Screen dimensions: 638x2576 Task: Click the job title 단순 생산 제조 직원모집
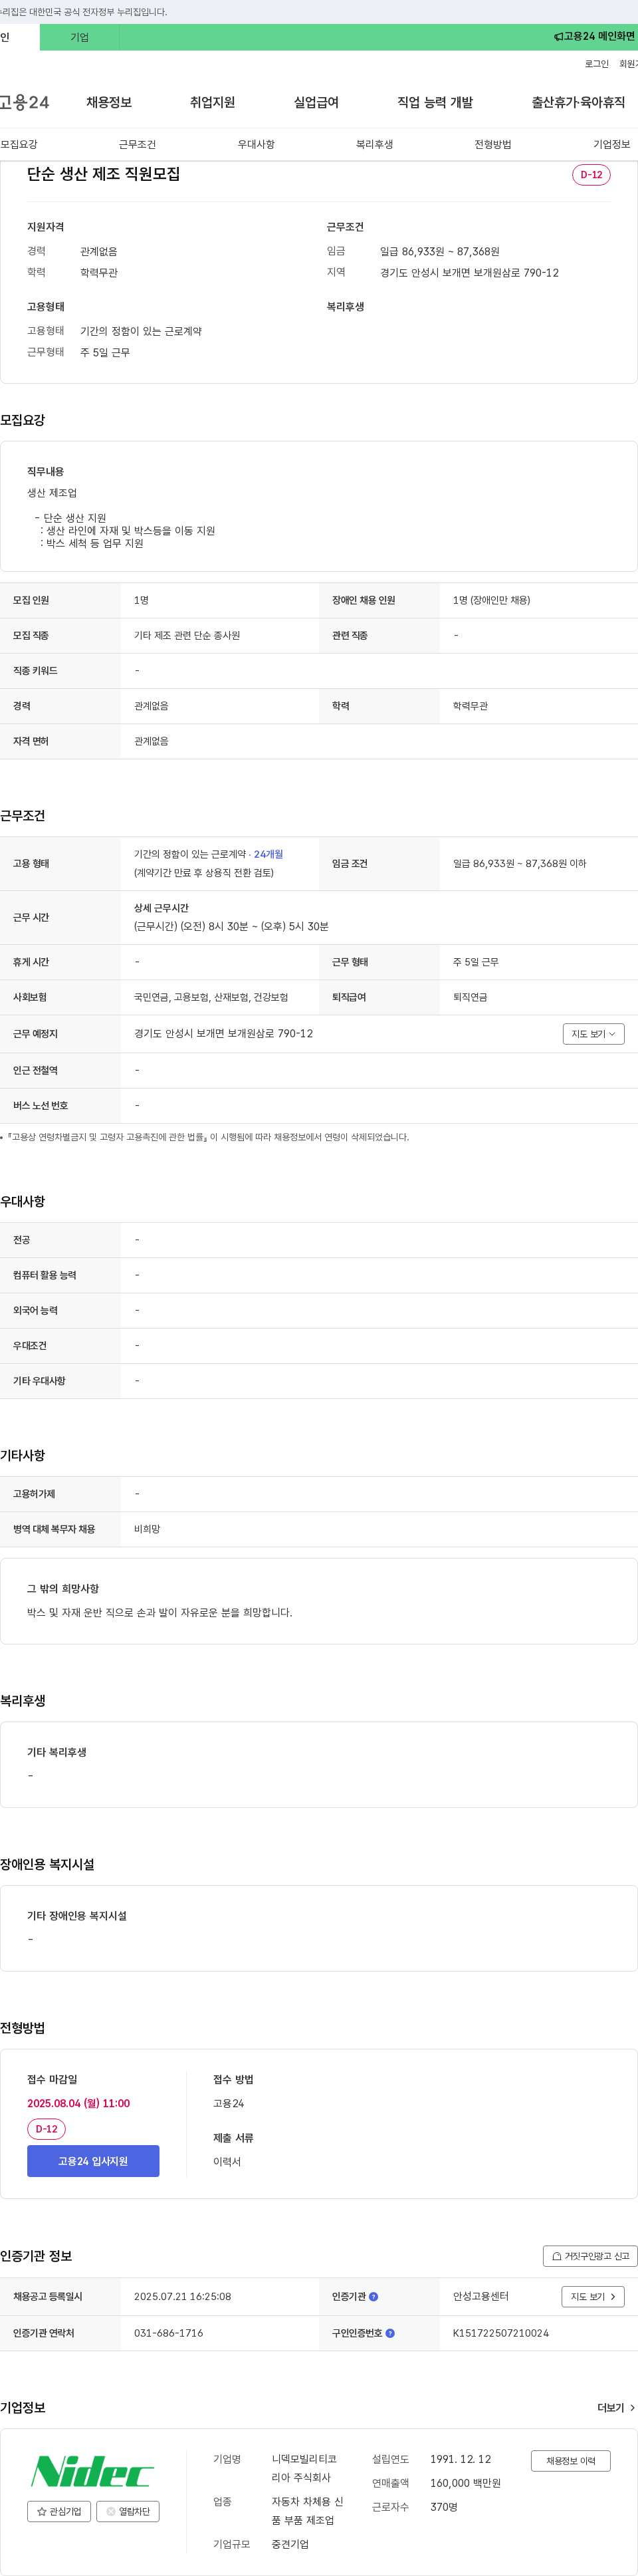[104, 174]
